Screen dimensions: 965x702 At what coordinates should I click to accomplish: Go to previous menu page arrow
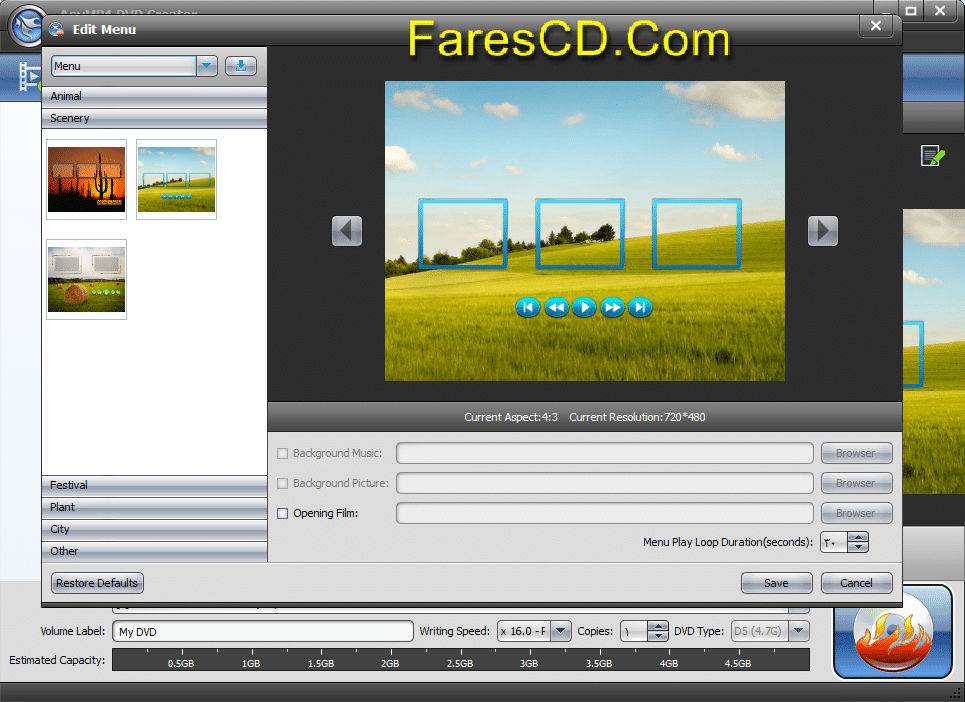[347, 231]
